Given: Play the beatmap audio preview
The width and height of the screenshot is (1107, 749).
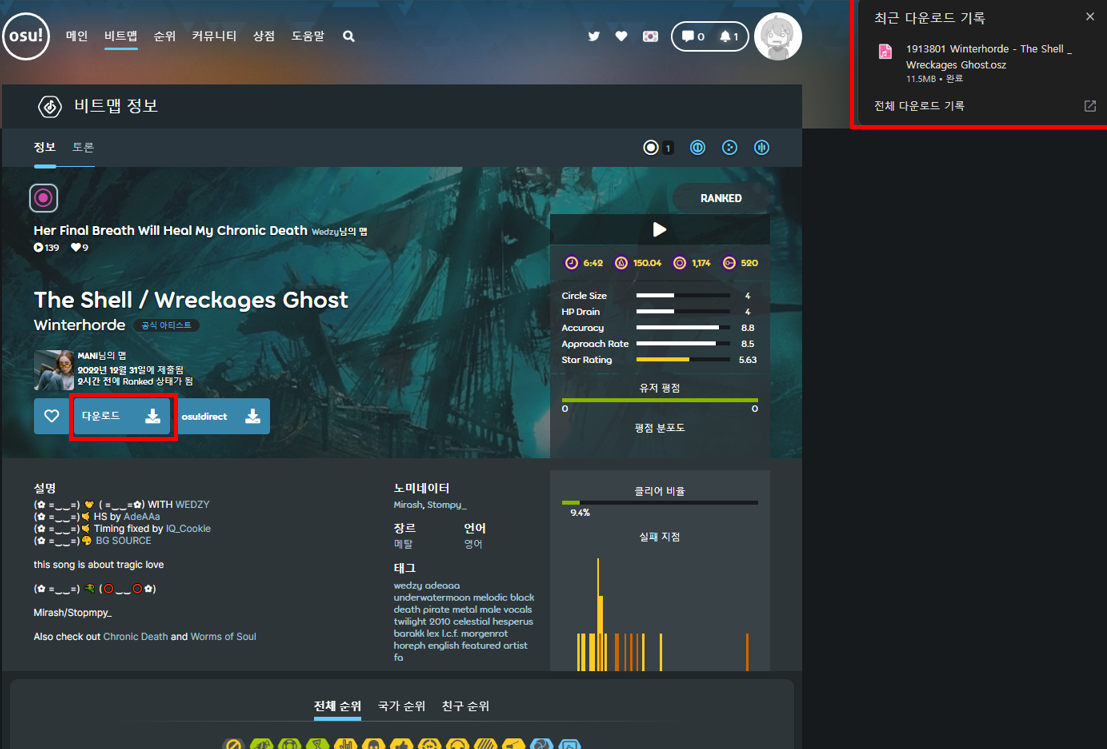Looking at the screenshot, I should click(x=659, y=229).
